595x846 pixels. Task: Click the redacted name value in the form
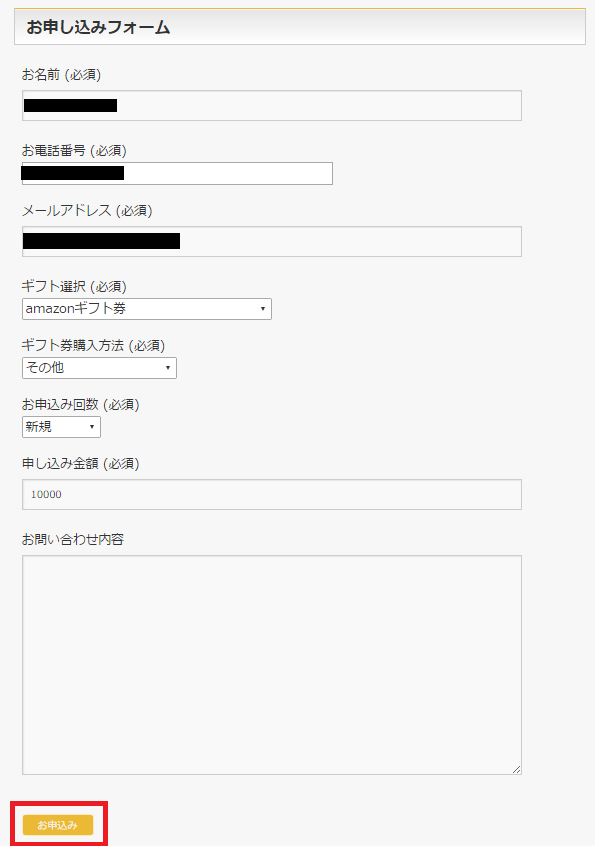[70, 105]
